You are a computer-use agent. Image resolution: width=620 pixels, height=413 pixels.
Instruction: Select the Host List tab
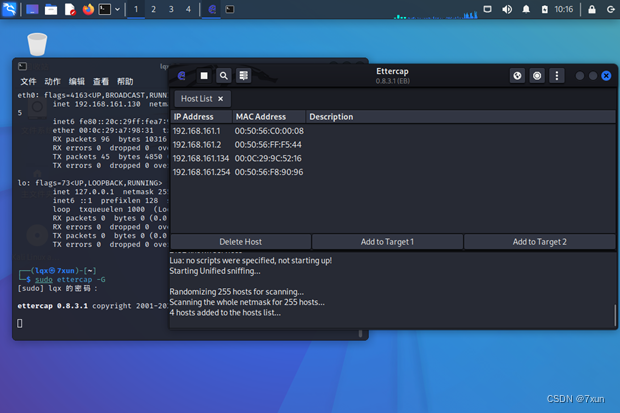197,99
